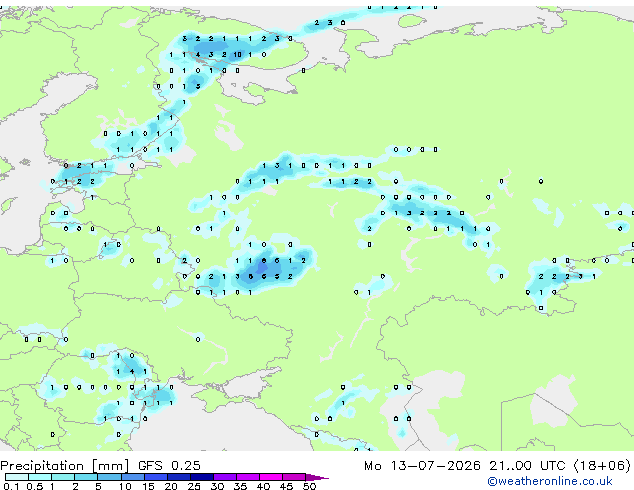634x490 pixels.
Task: Click the '50' legend scale label
Action: pyautogui.click(x=309, y=486)
